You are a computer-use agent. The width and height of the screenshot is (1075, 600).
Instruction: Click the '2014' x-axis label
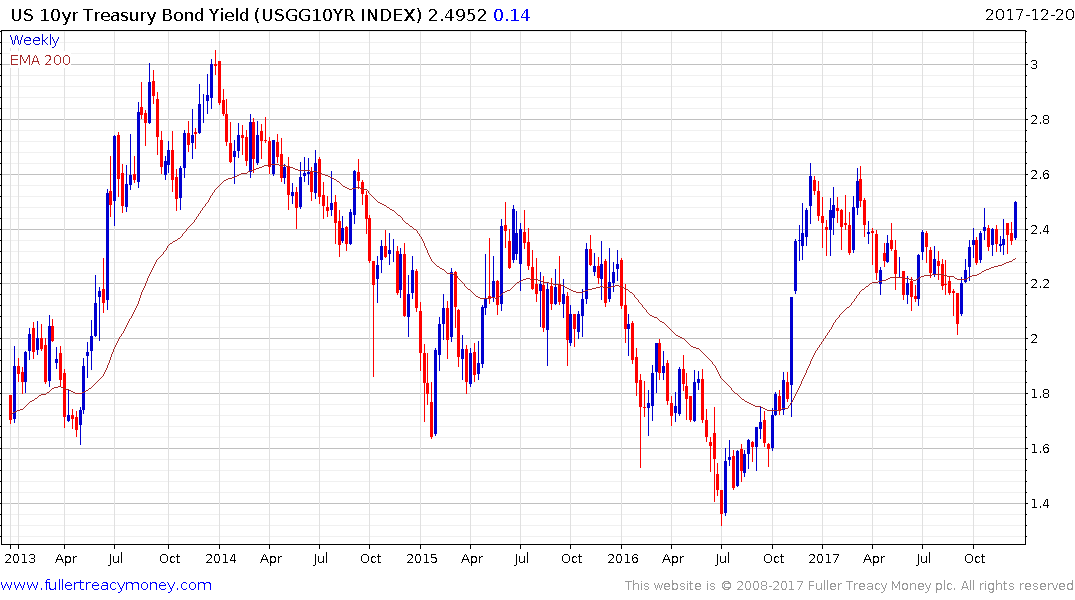pos(221,558)
